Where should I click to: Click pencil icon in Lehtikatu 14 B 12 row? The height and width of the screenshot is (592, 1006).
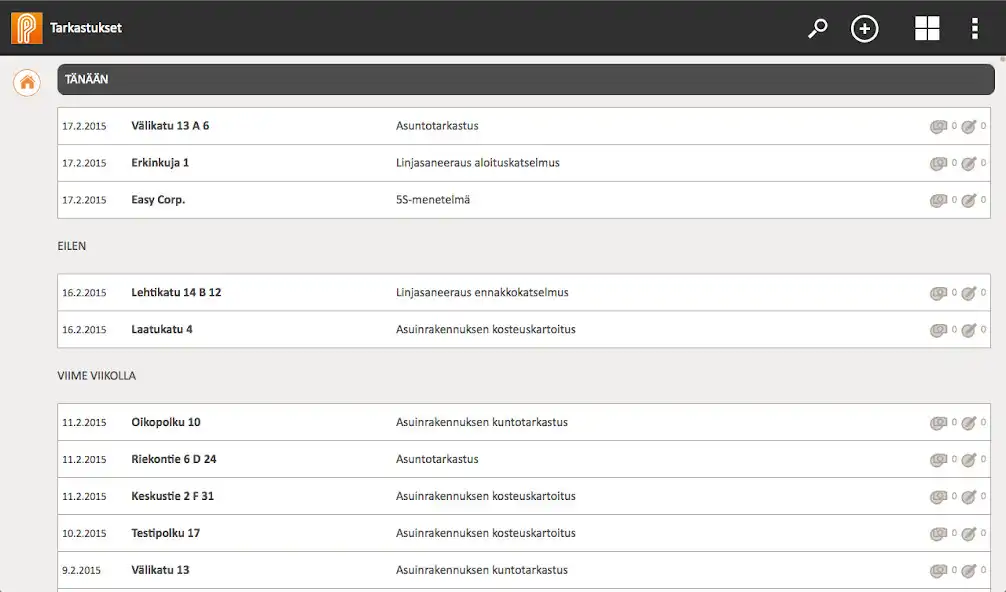coord(968,294)
